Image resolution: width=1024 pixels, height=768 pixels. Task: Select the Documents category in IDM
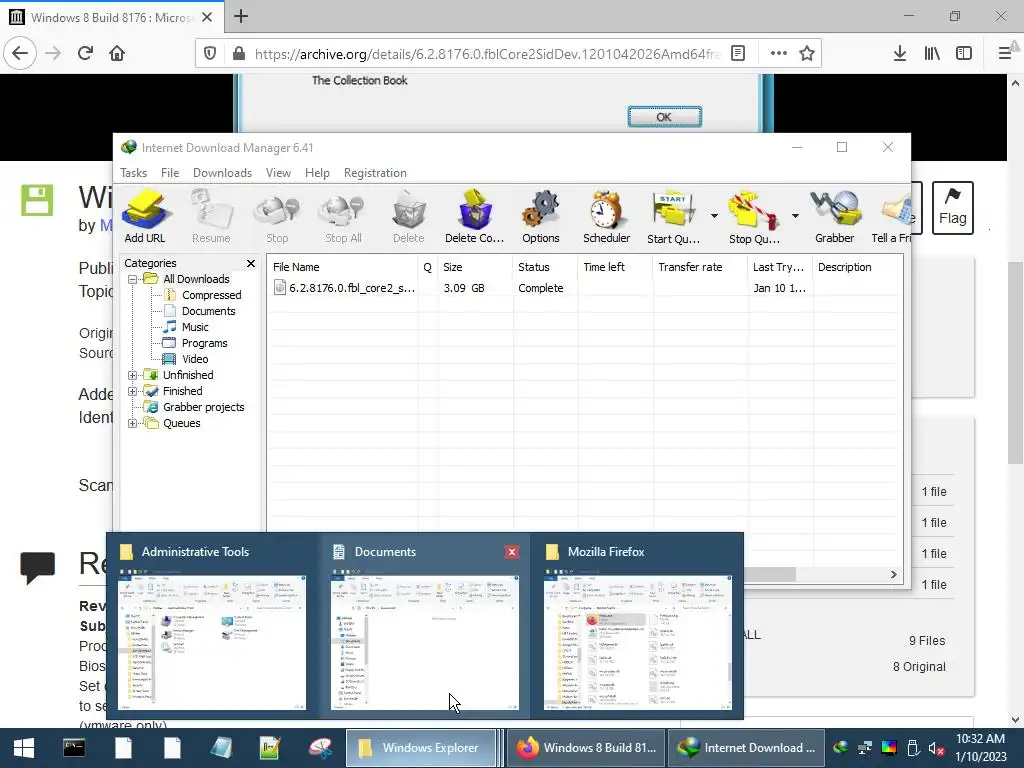(208, 311)
